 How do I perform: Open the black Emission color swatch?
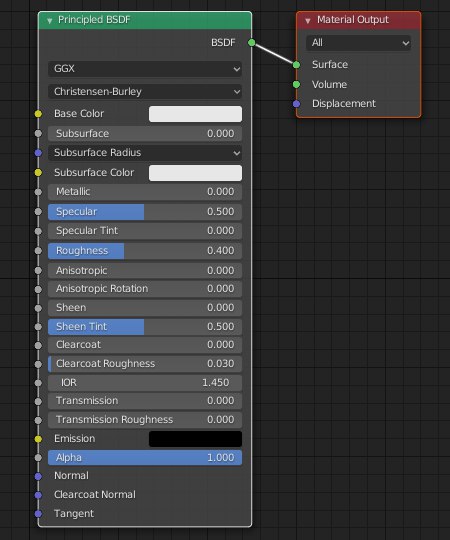(x=195, y=439)
